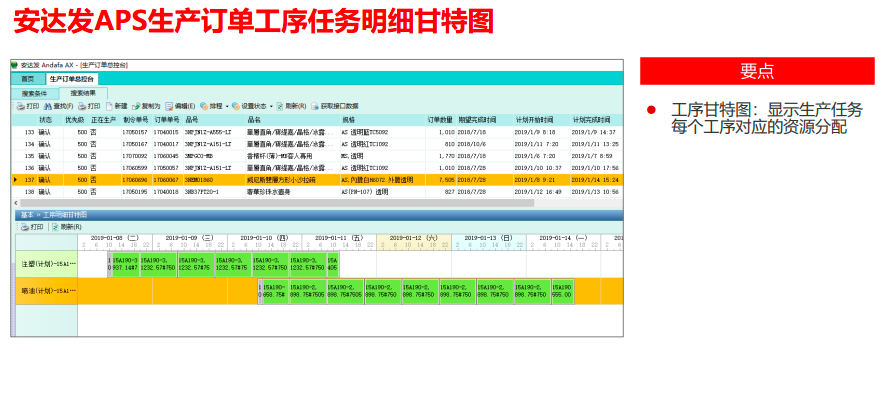The image size is (884, 401).
Task: Open the dropdown arrow next to 设置状态
Action: (271, 106)
